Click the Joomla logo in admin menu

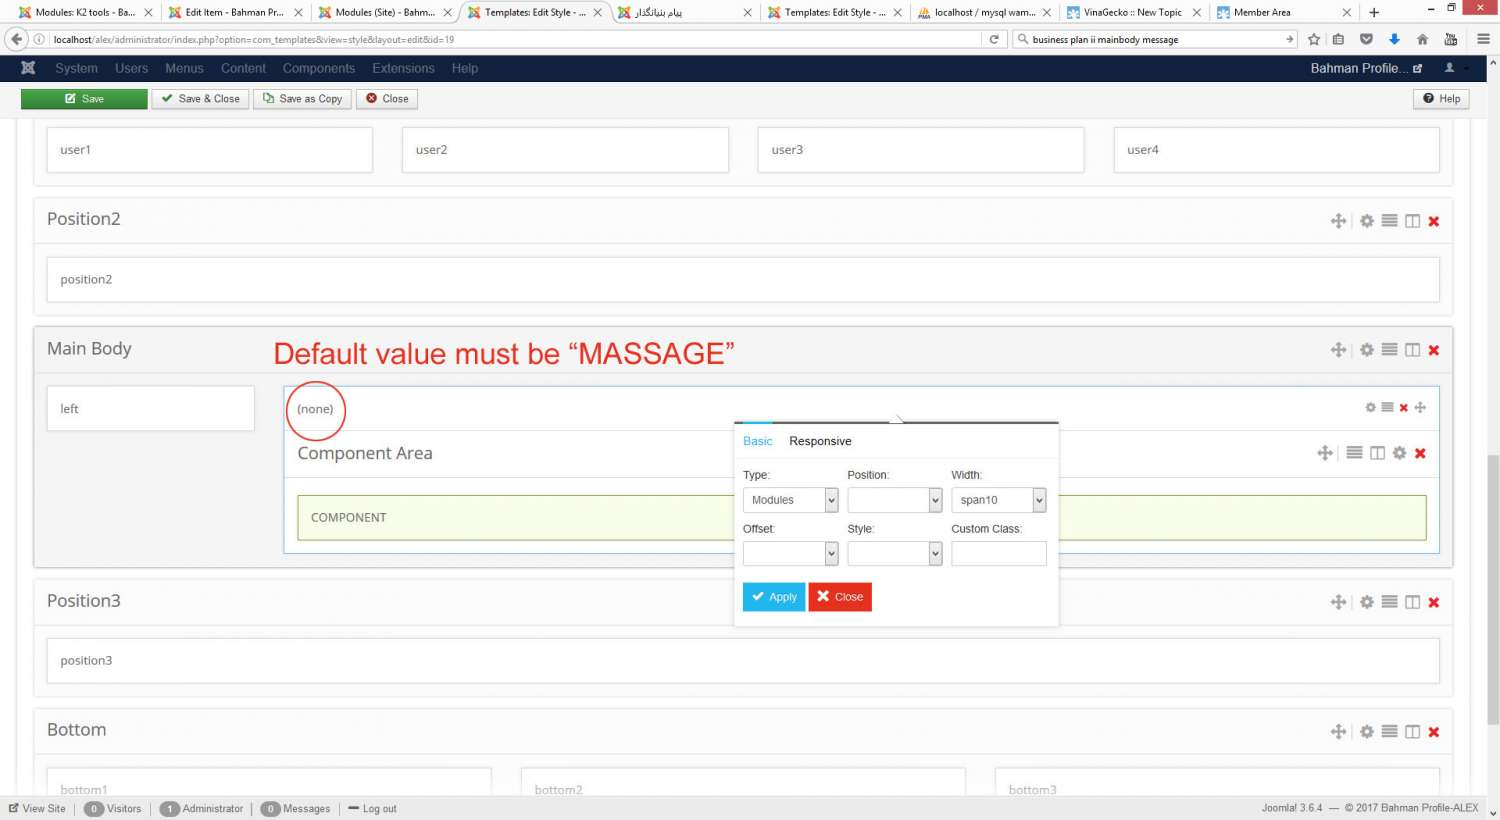pyautogui.click(x=28, y=68)
